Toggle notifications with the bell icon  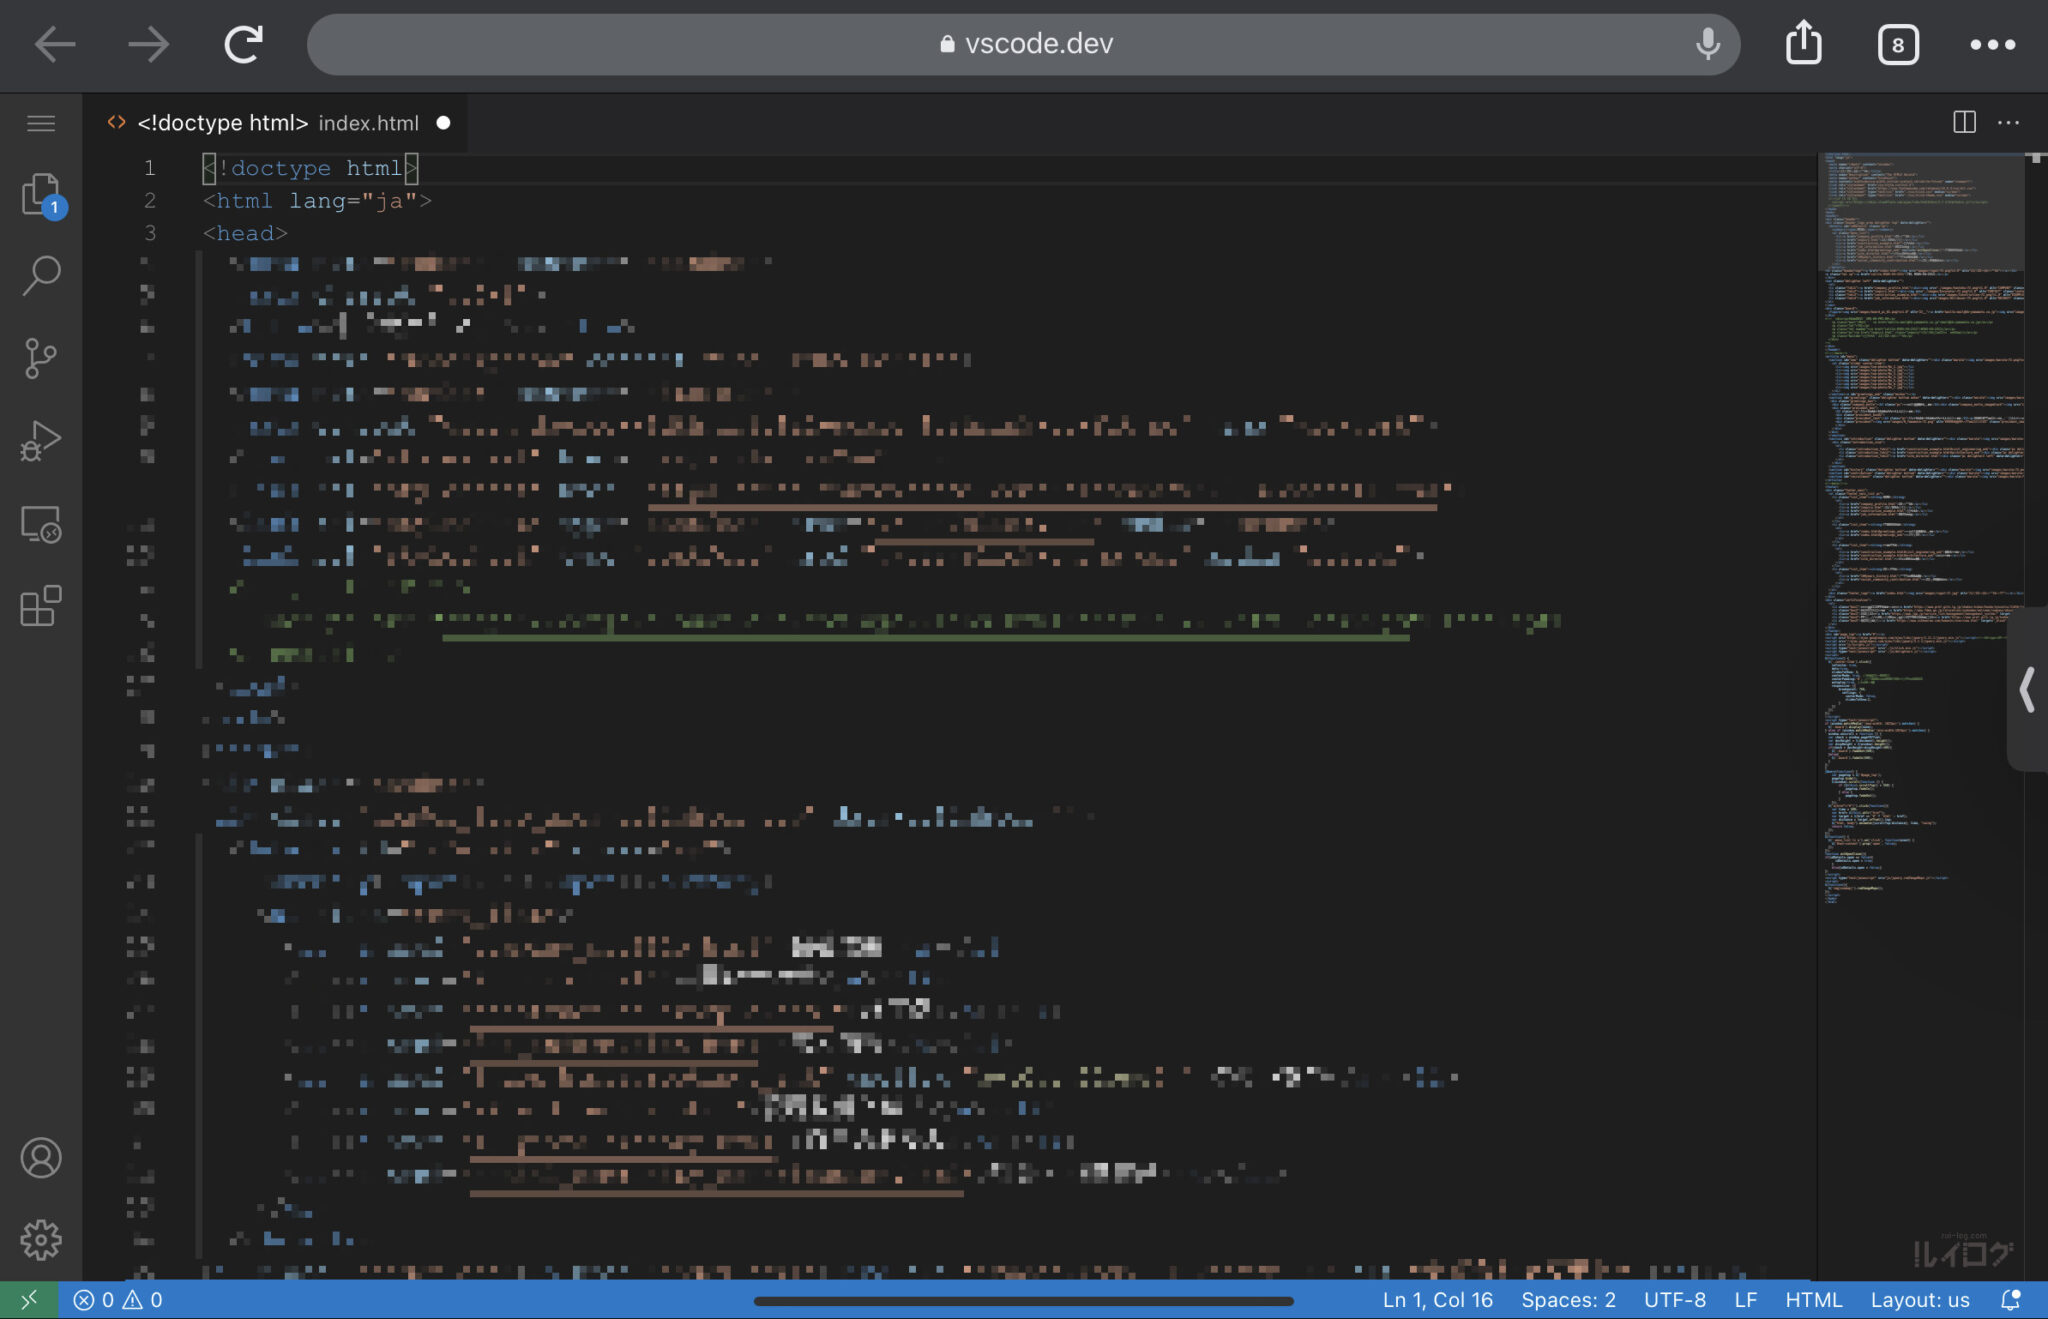tap(2010, 1298)
